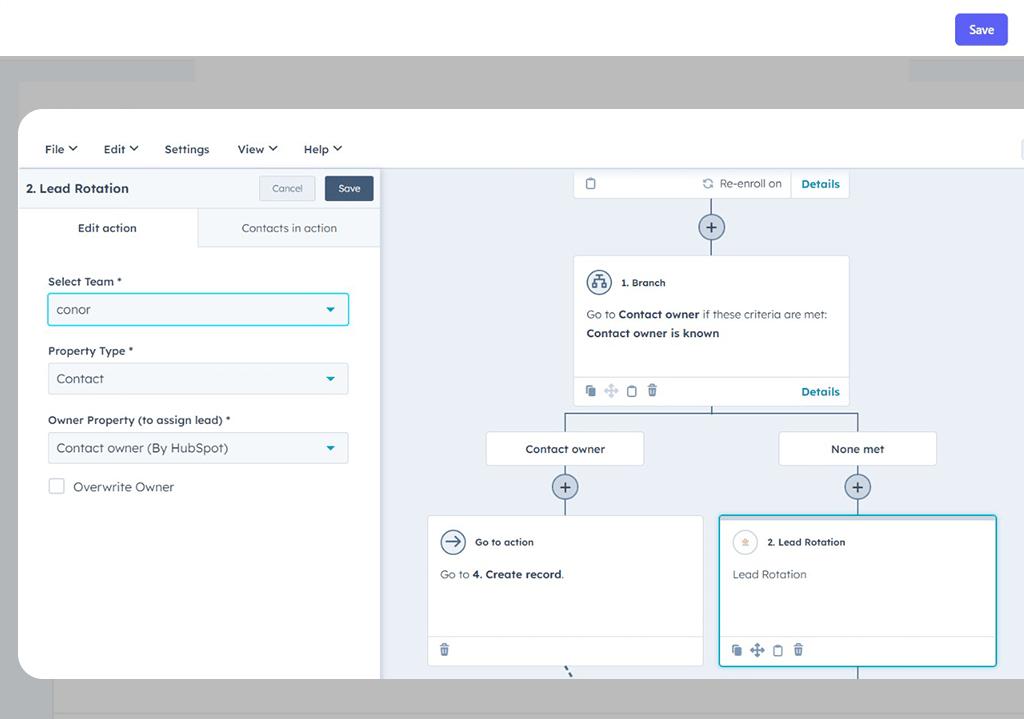Clone the Lead Rotation action
The width and height of the screenshot is (1024, 719).
(737, 650)
